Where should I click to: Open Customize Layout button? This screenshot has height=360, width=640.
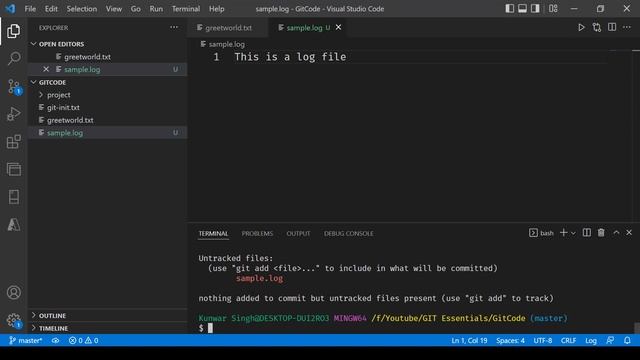(553, 9)
